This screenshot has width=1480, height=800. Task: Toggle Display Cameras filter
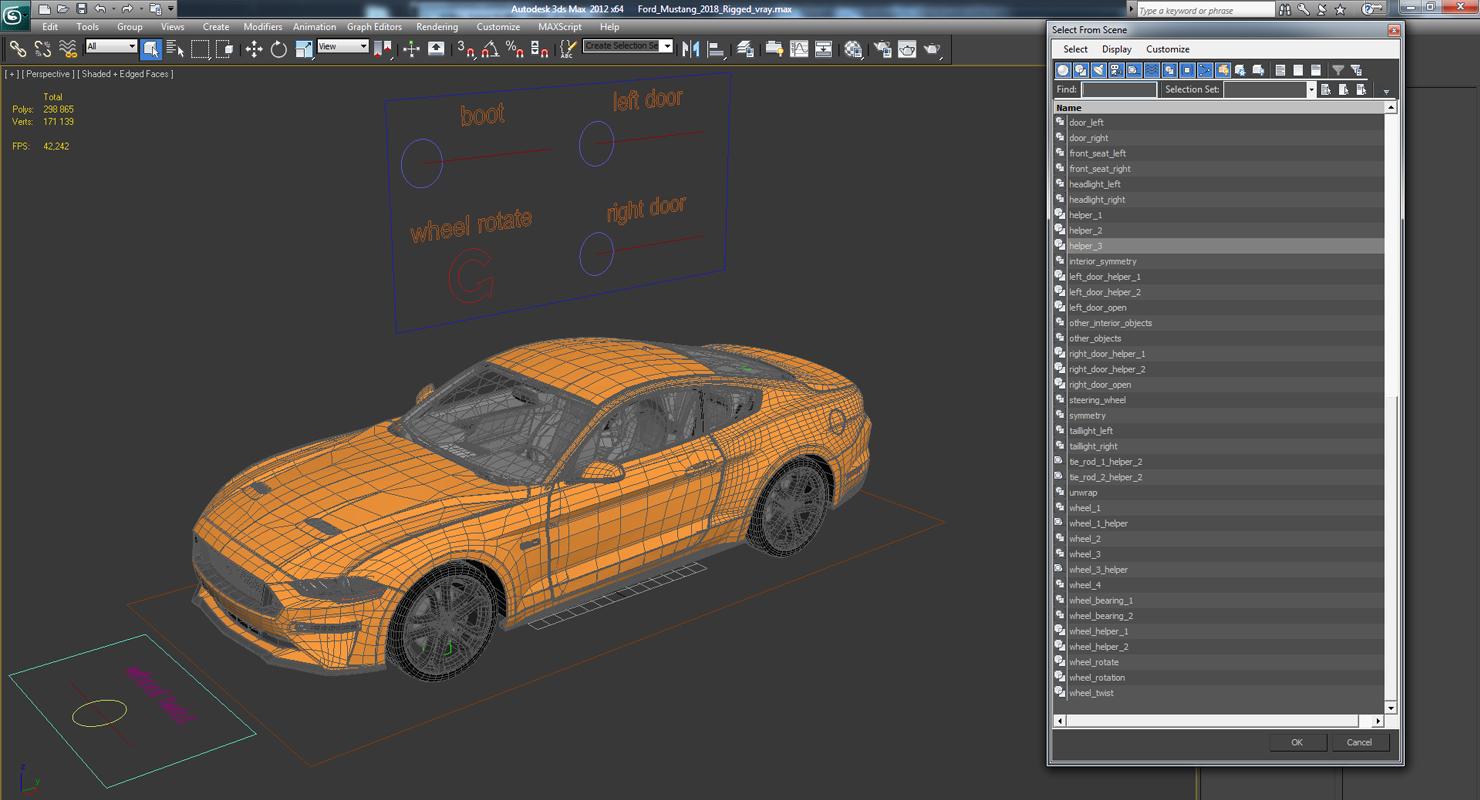(1116, 70)
